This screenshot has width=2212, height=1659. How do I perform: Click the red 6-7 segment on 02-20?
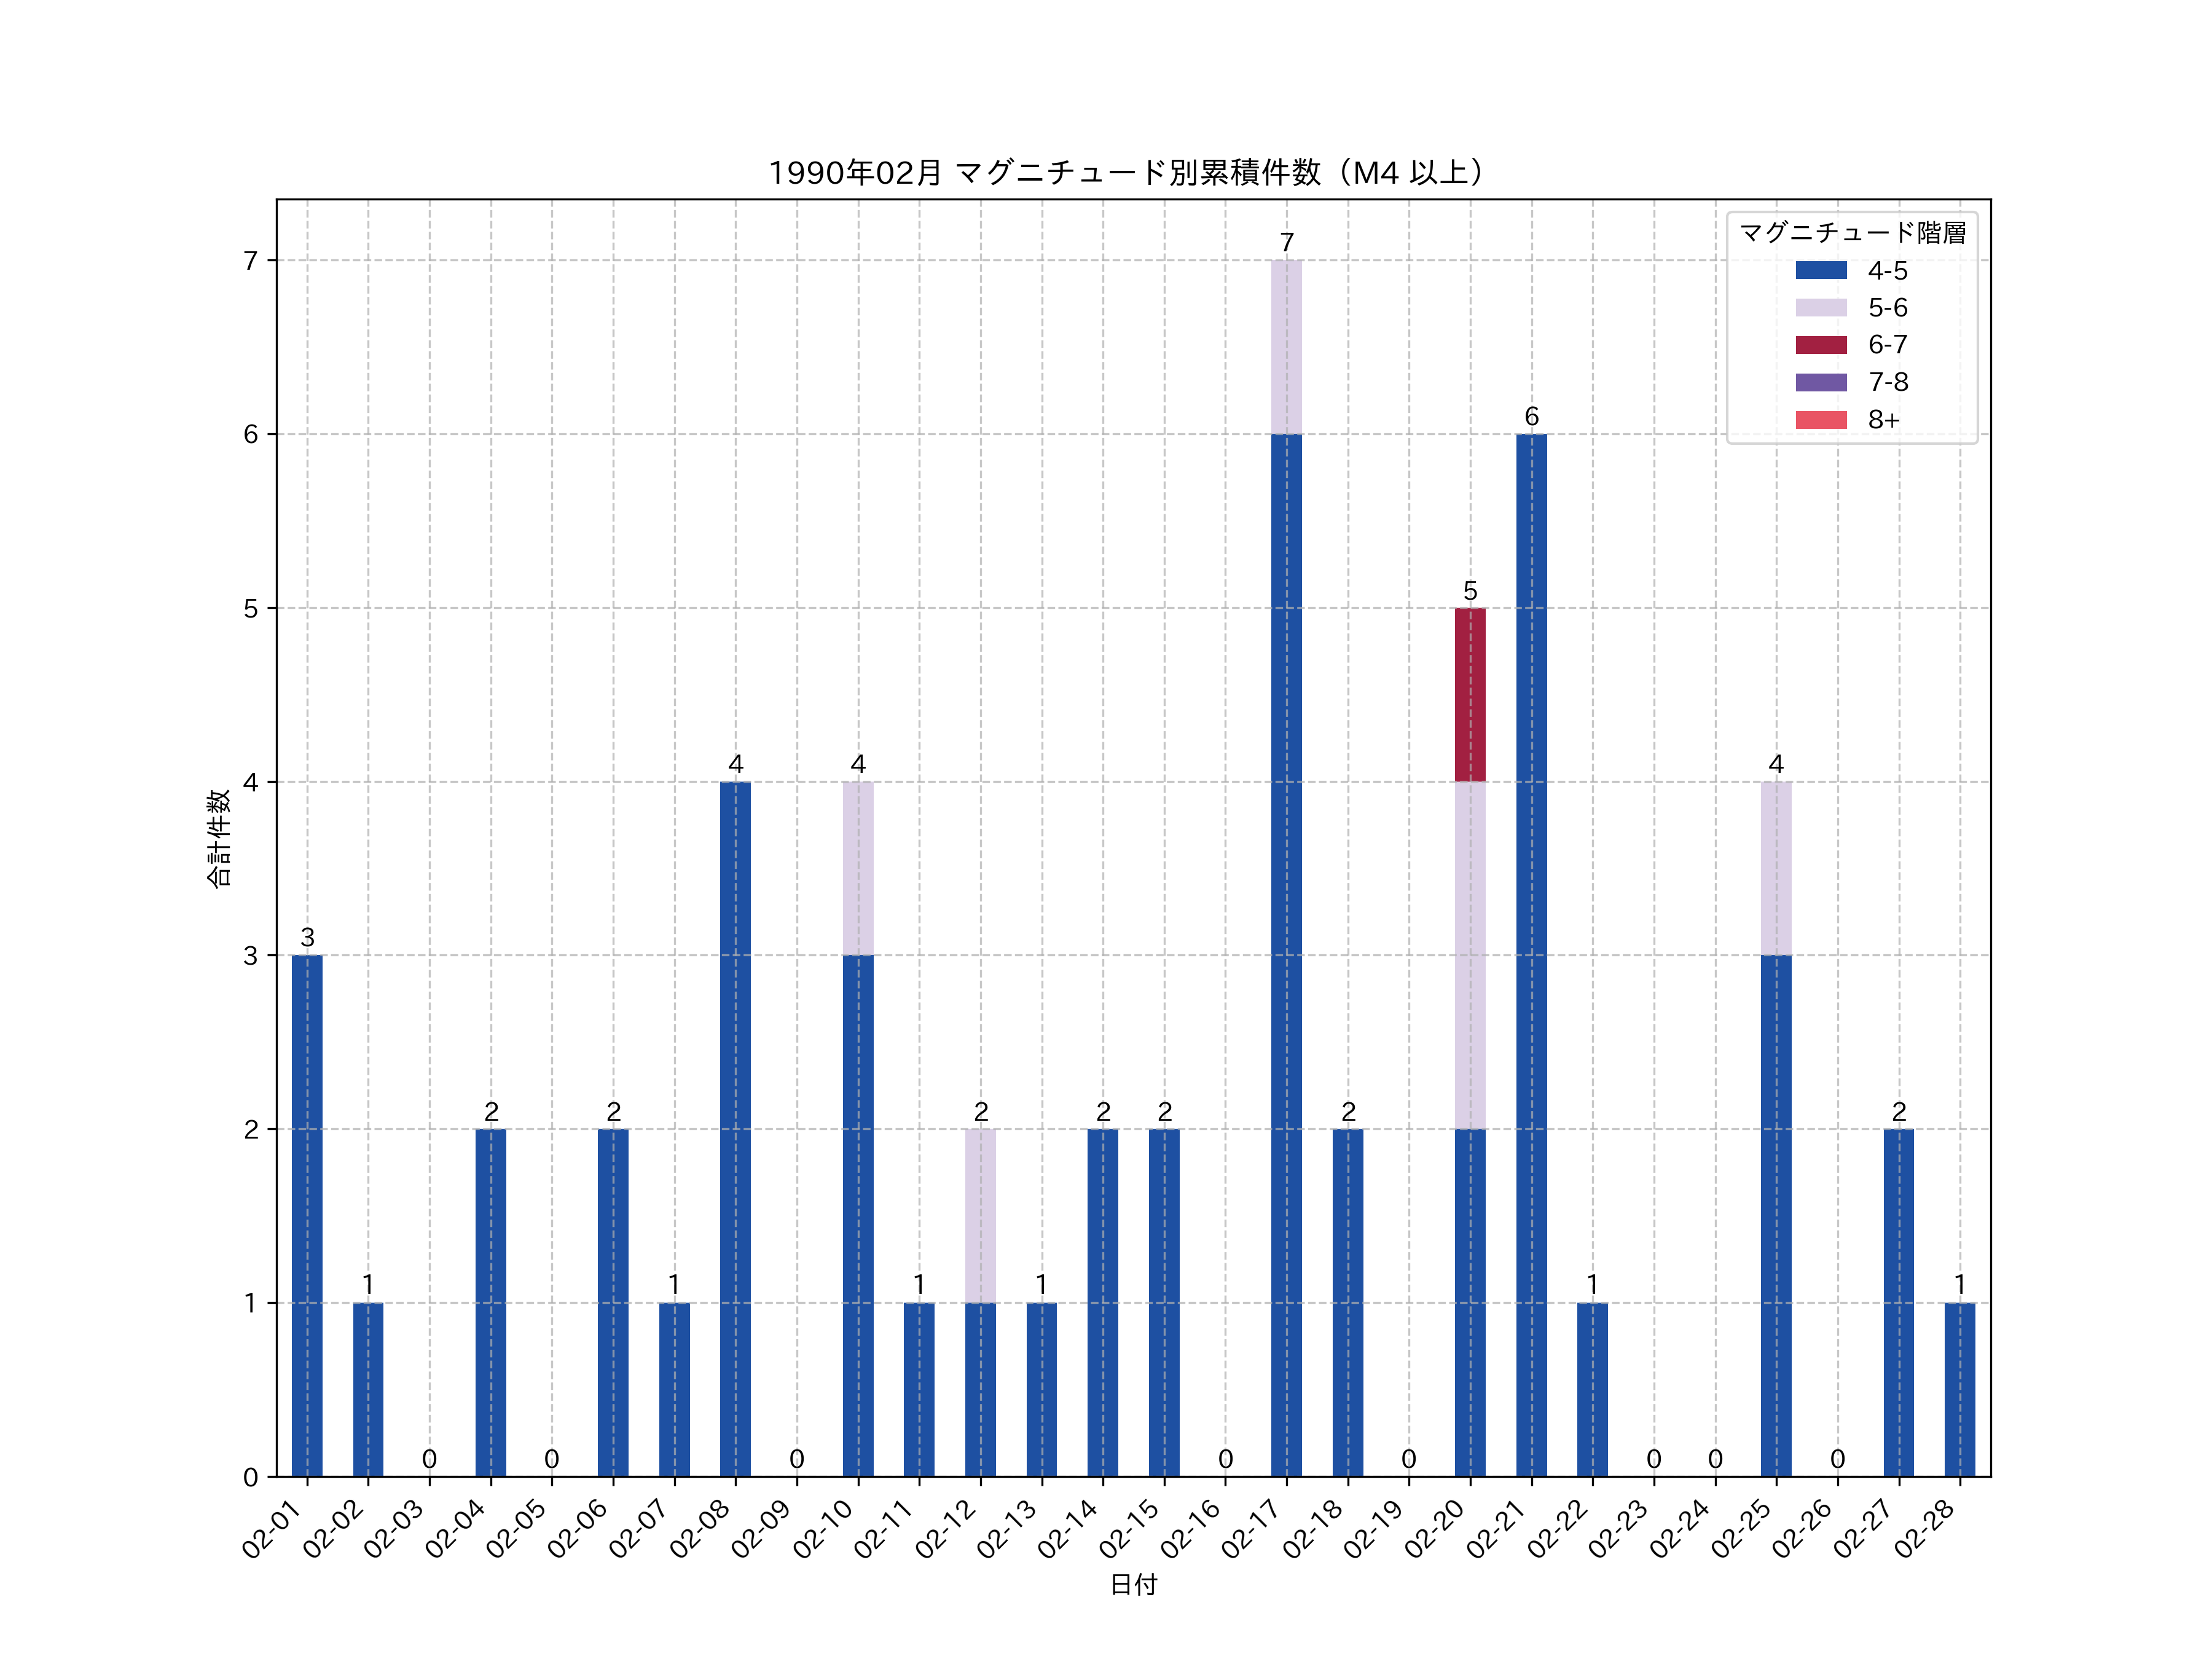(x=1469, y=694)
